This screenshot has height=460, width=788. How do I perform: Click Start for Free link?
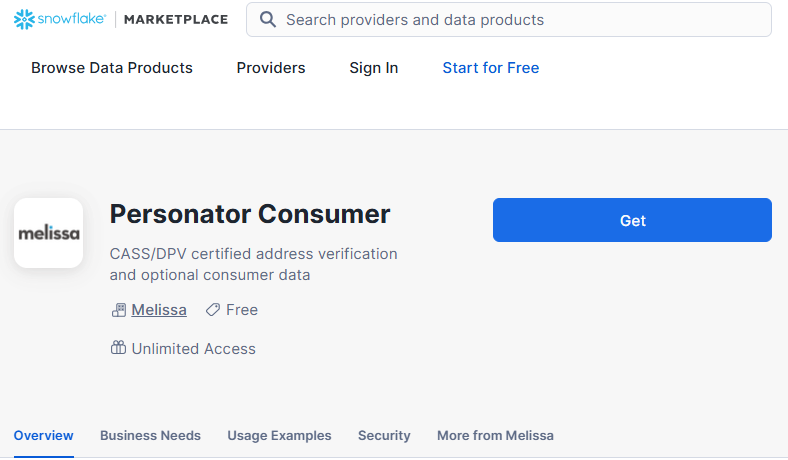[x=491, y=68]
